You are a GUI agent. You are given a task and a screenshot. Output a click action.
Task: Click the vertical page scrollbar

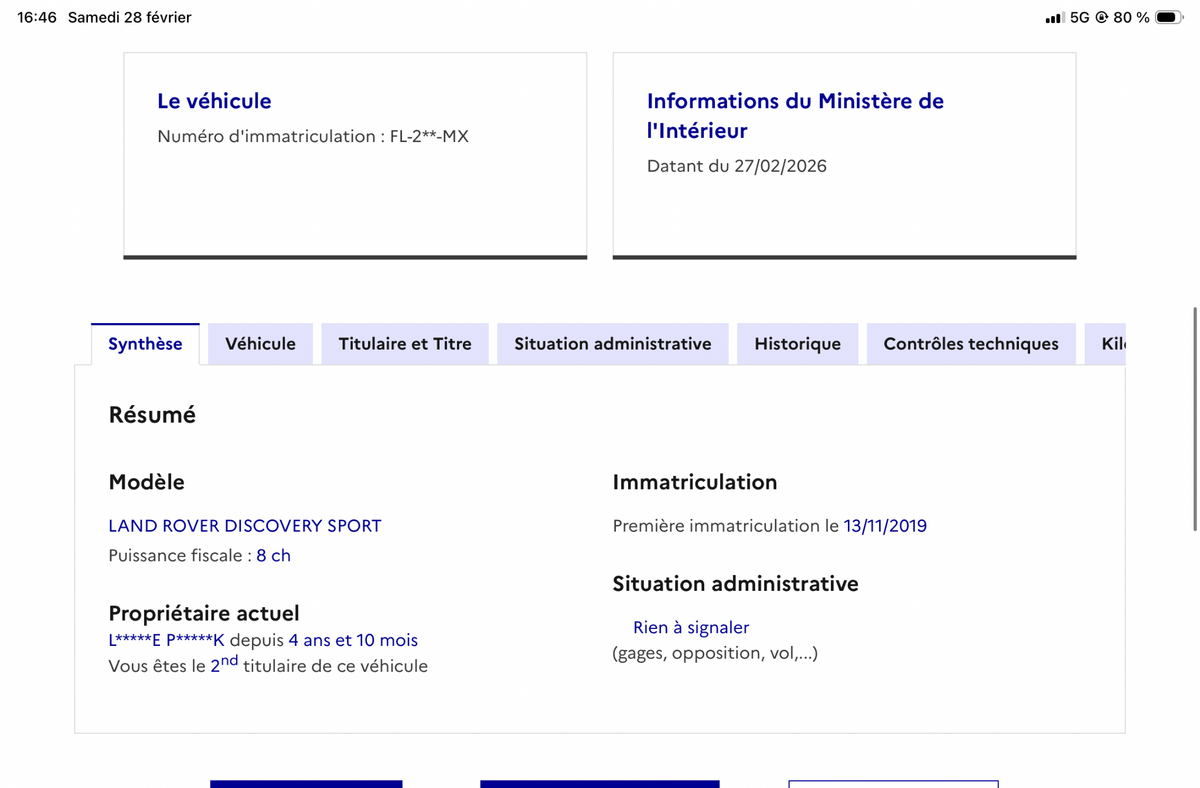click(x=1194, y=420)
